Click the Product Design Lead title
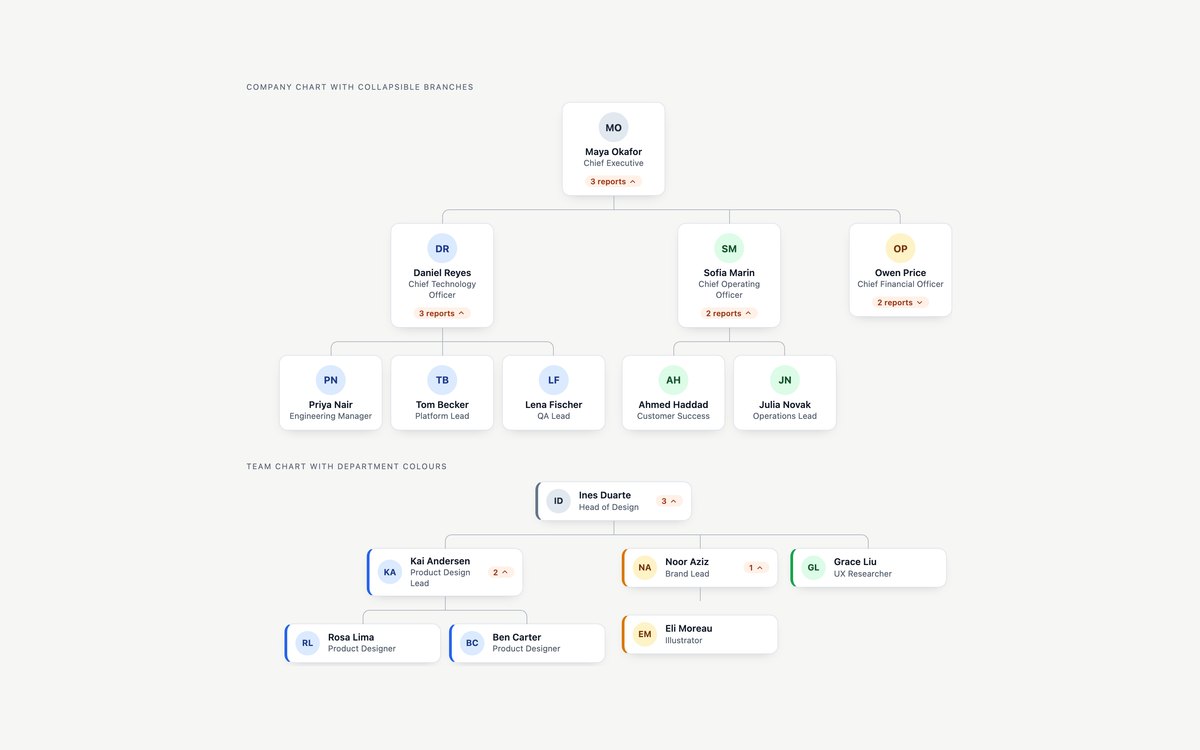1200x750 pixels. [x=440, y=578]
